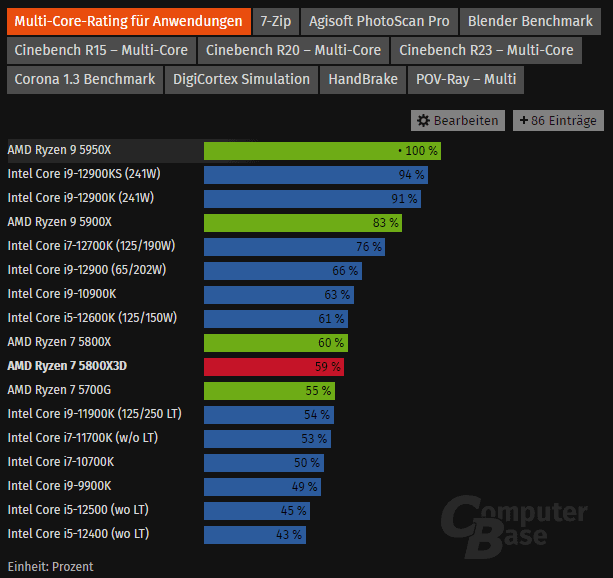The width and height of the screenshot is (613, 578).
Task: Select Cinebench R23 – Multi-Core tab
Action: (486, 50)
